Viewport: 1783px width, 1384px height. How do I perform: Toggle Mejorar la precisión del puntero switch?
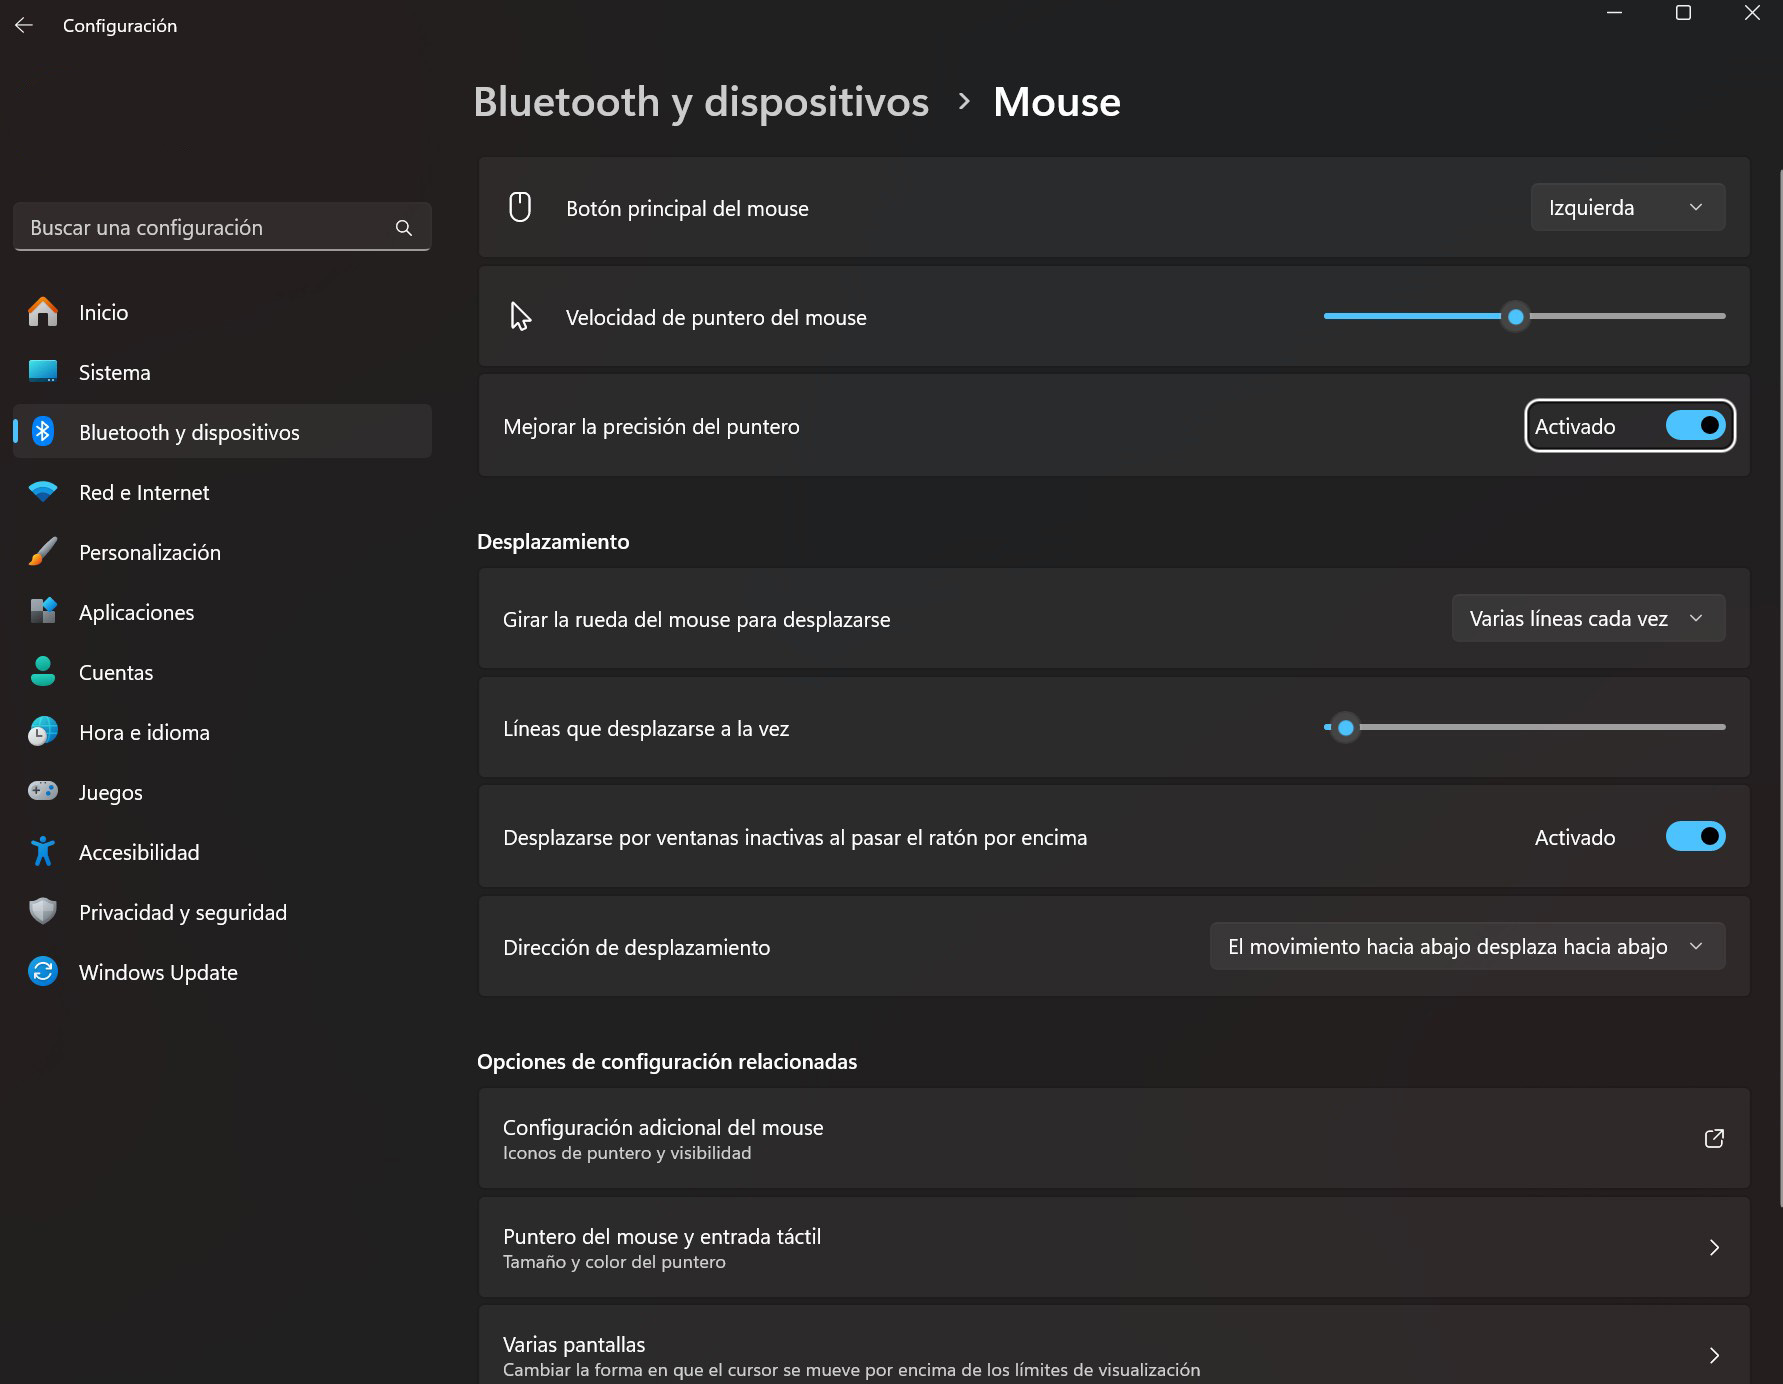pyautogui.click(x=1695, y=426)
